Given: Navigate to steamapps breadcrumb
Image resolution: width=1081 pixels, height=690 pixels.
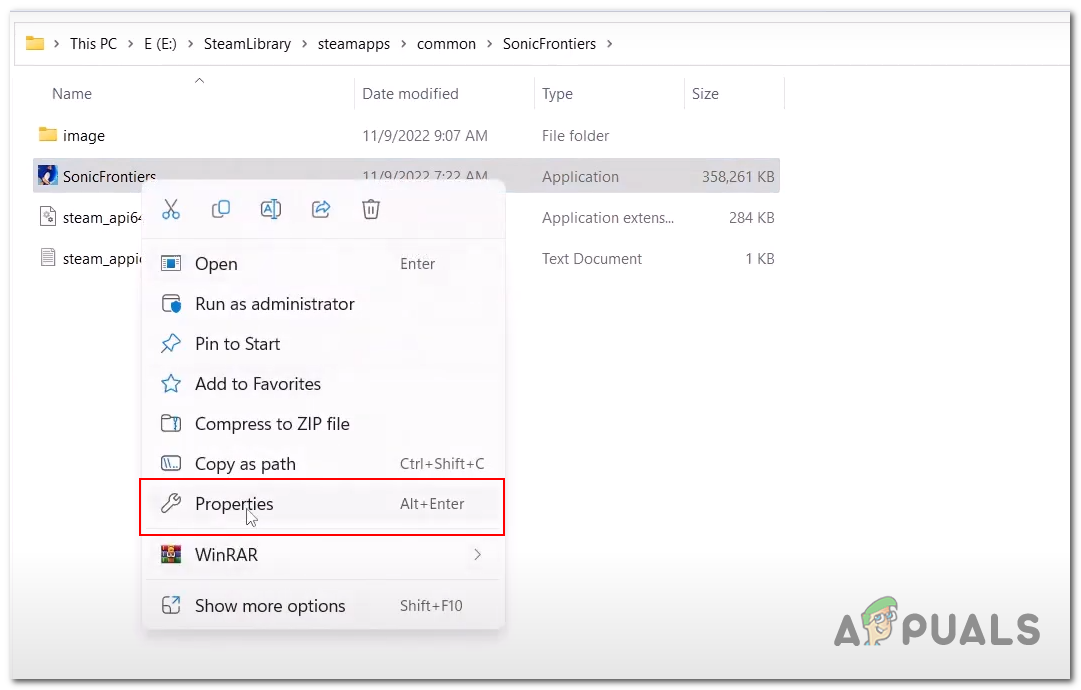Looking at the screenshot, I should [x=354, y=44].
